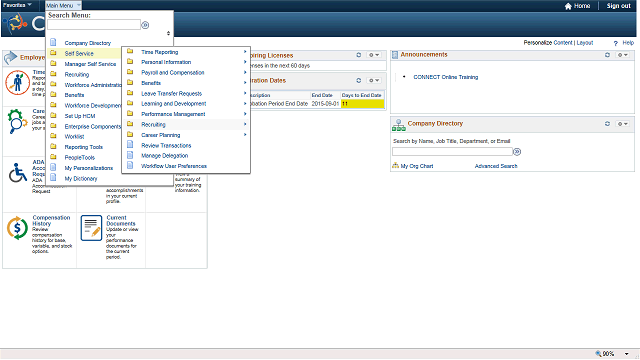640x360 pixels.
Task: Click the ADA Accommodation wheelchair icon
Action: (18, 173)
